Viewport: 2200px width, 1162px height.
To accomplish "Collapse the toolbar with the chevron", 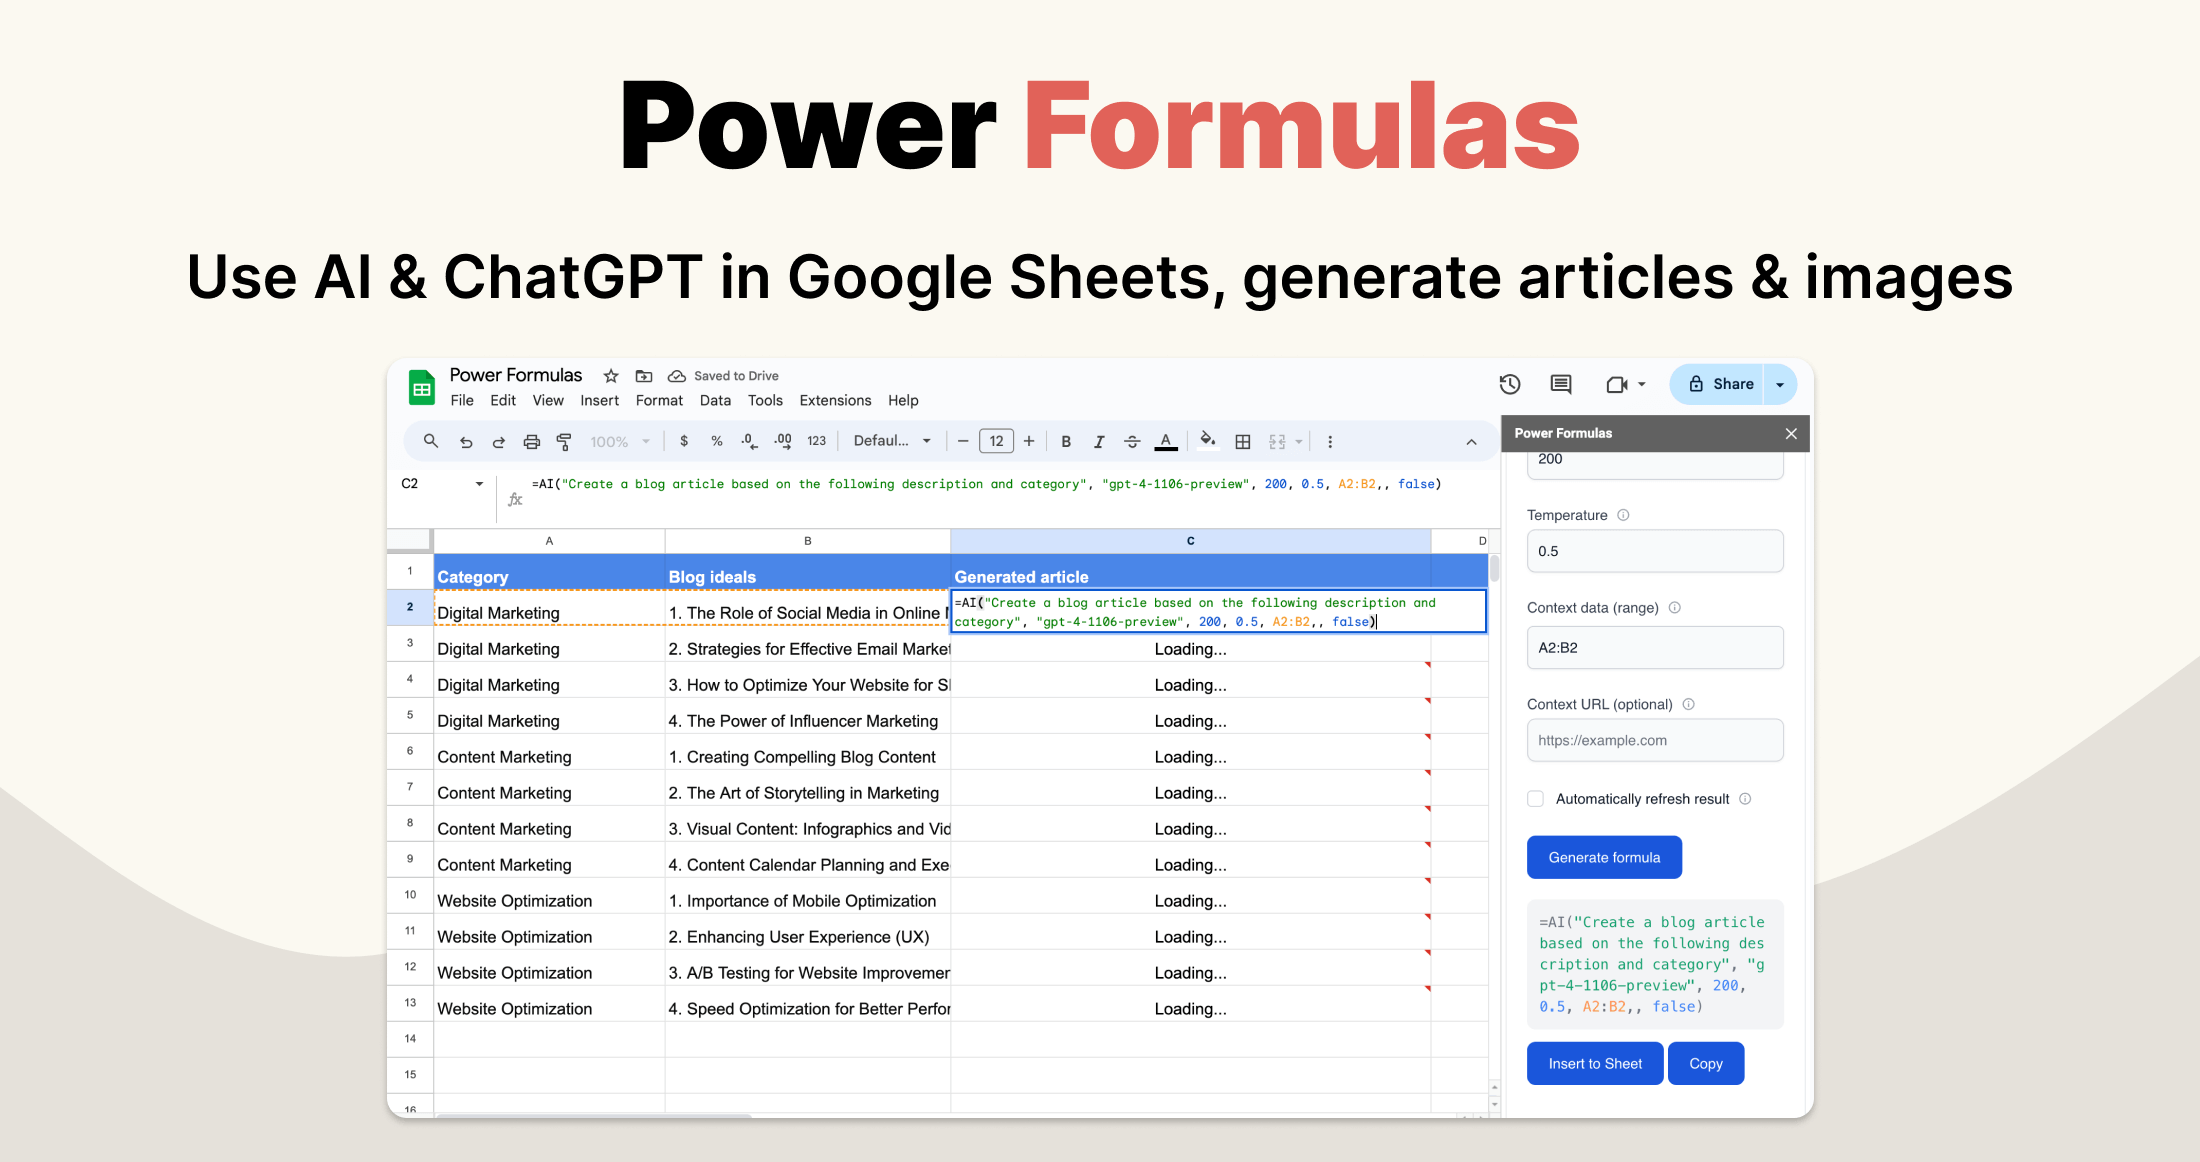I will point(1471,441).
